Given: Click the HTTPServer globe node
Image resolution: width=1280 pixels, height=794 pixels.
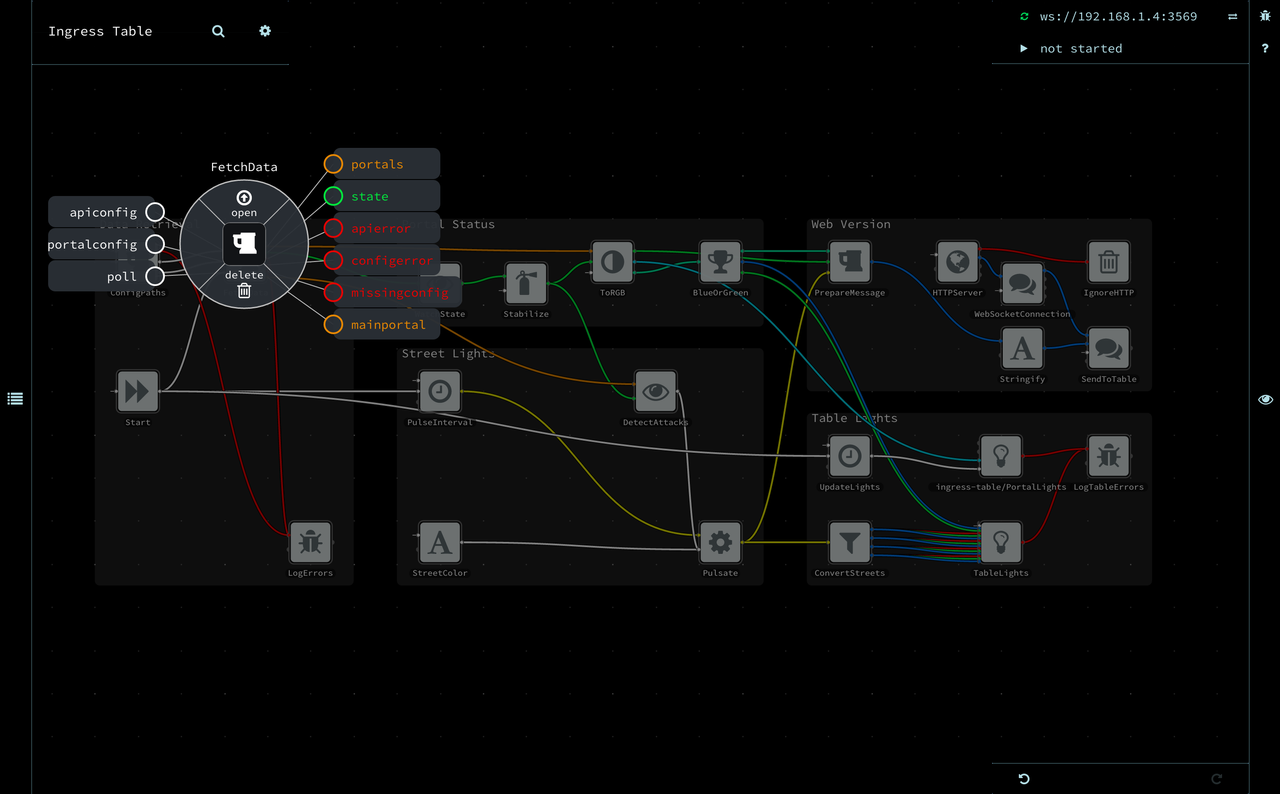Looking at the screenshot, I should click(x=957, y=263).
